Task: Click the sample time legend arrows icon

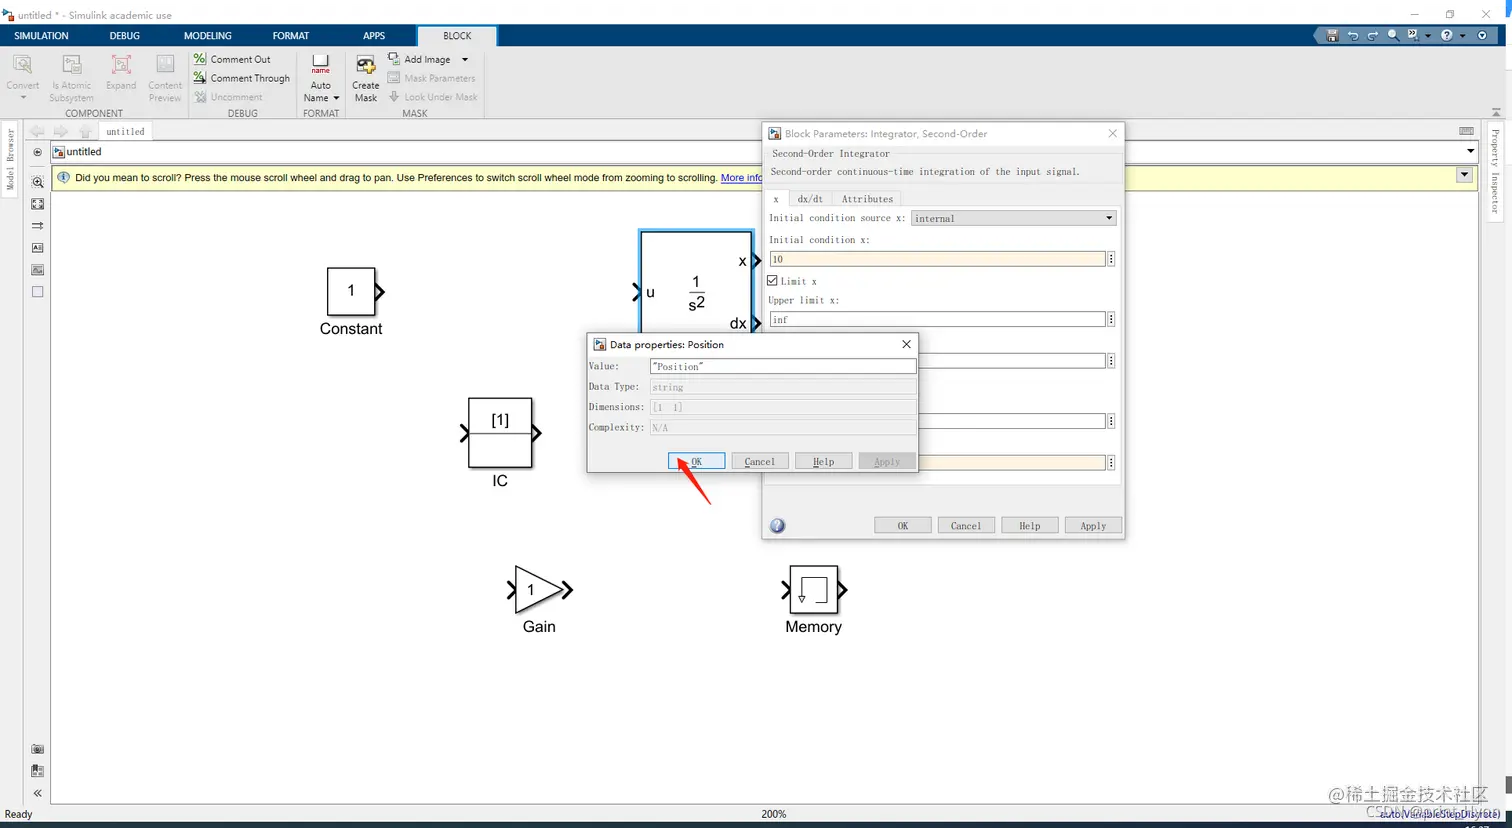Action: (37, 226)
